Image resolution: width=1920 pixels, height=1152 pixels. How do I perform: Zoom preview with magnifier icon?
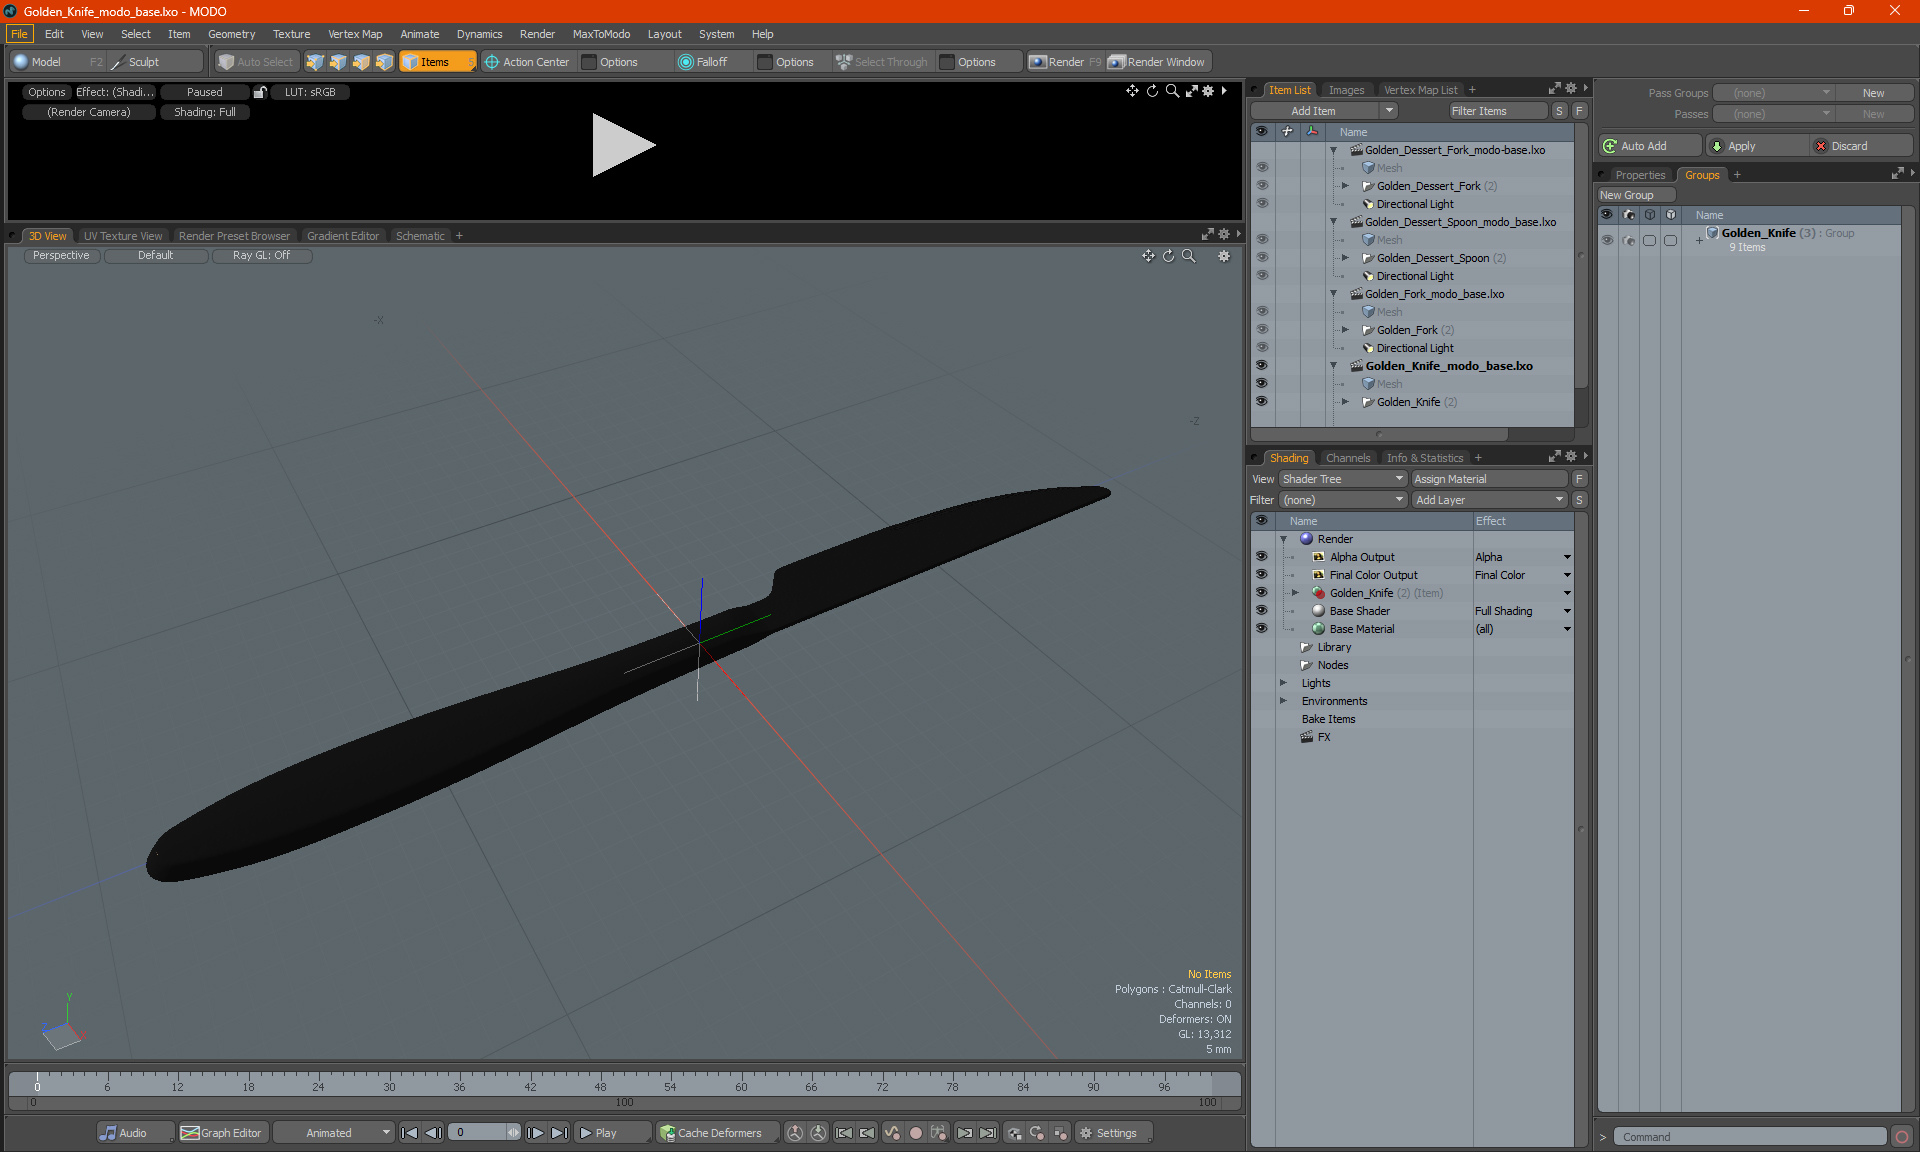[1172, 91]
